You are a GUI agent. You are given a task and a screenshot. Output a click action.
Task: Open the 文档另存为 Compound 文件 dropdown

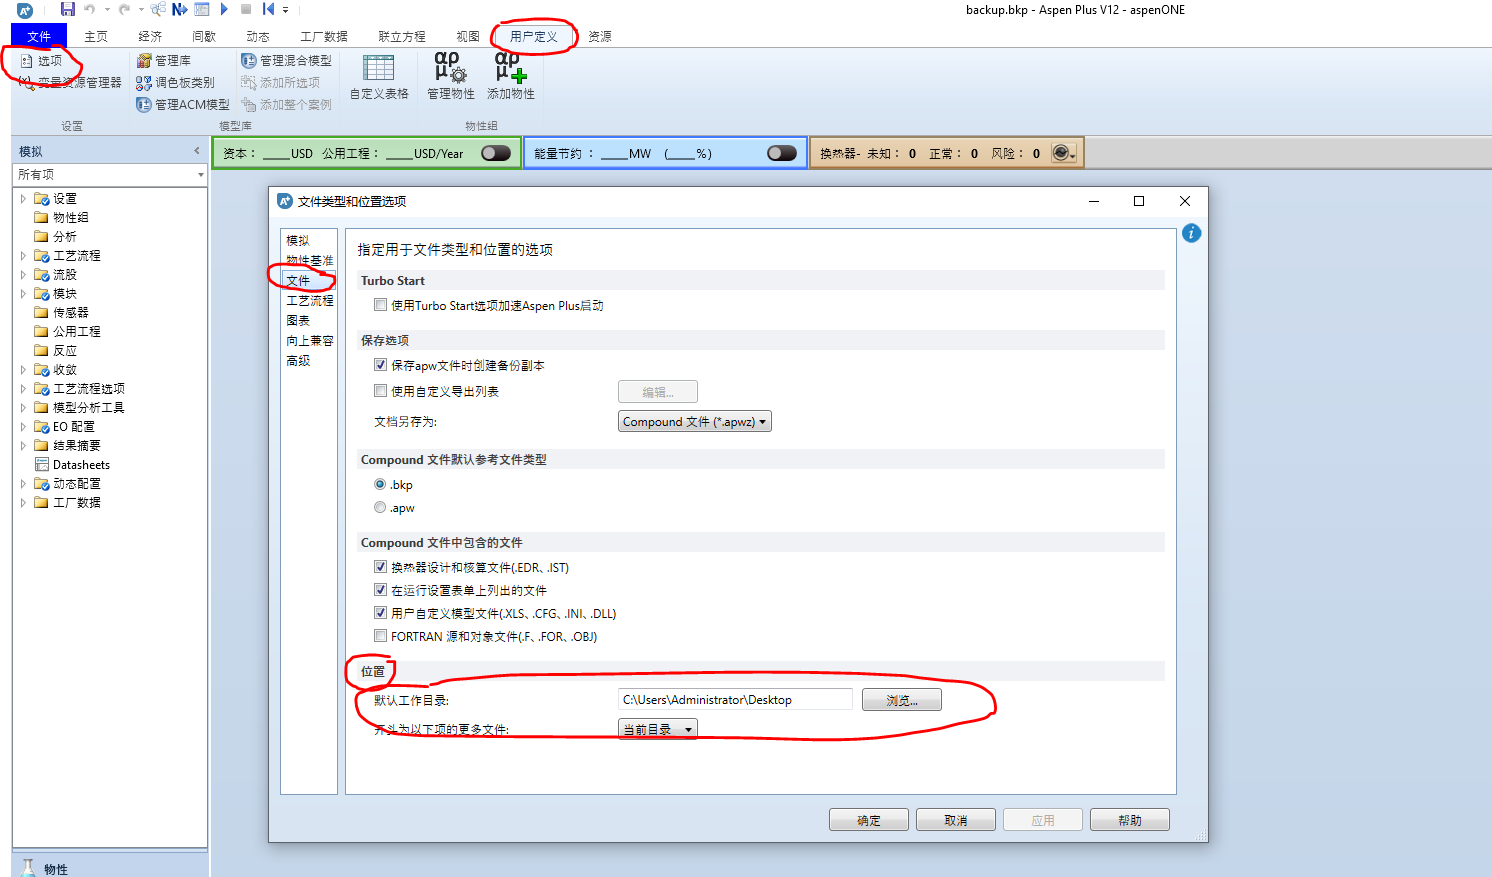694,422
